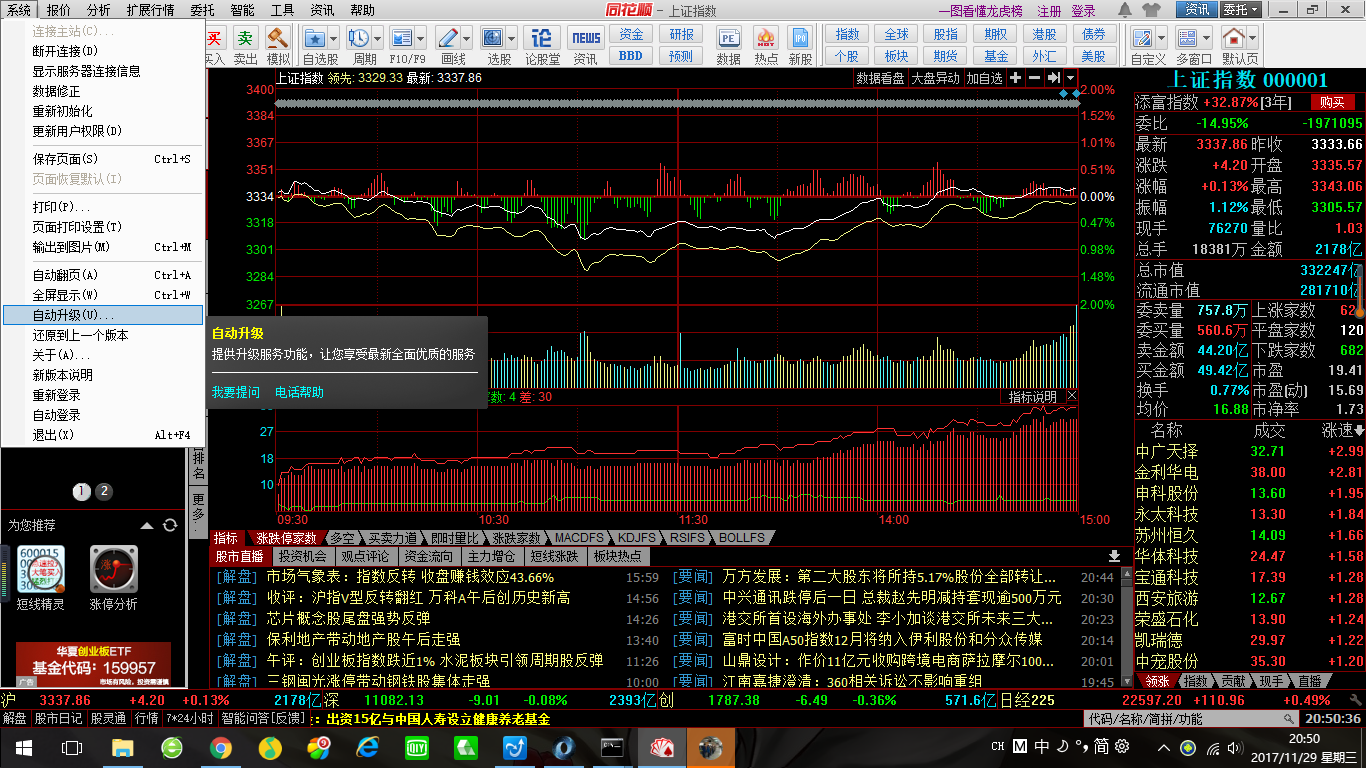Screen dimensions: 1366x768
Task: Open the NEWS 资讯 icon
Action: pos(587,39)
